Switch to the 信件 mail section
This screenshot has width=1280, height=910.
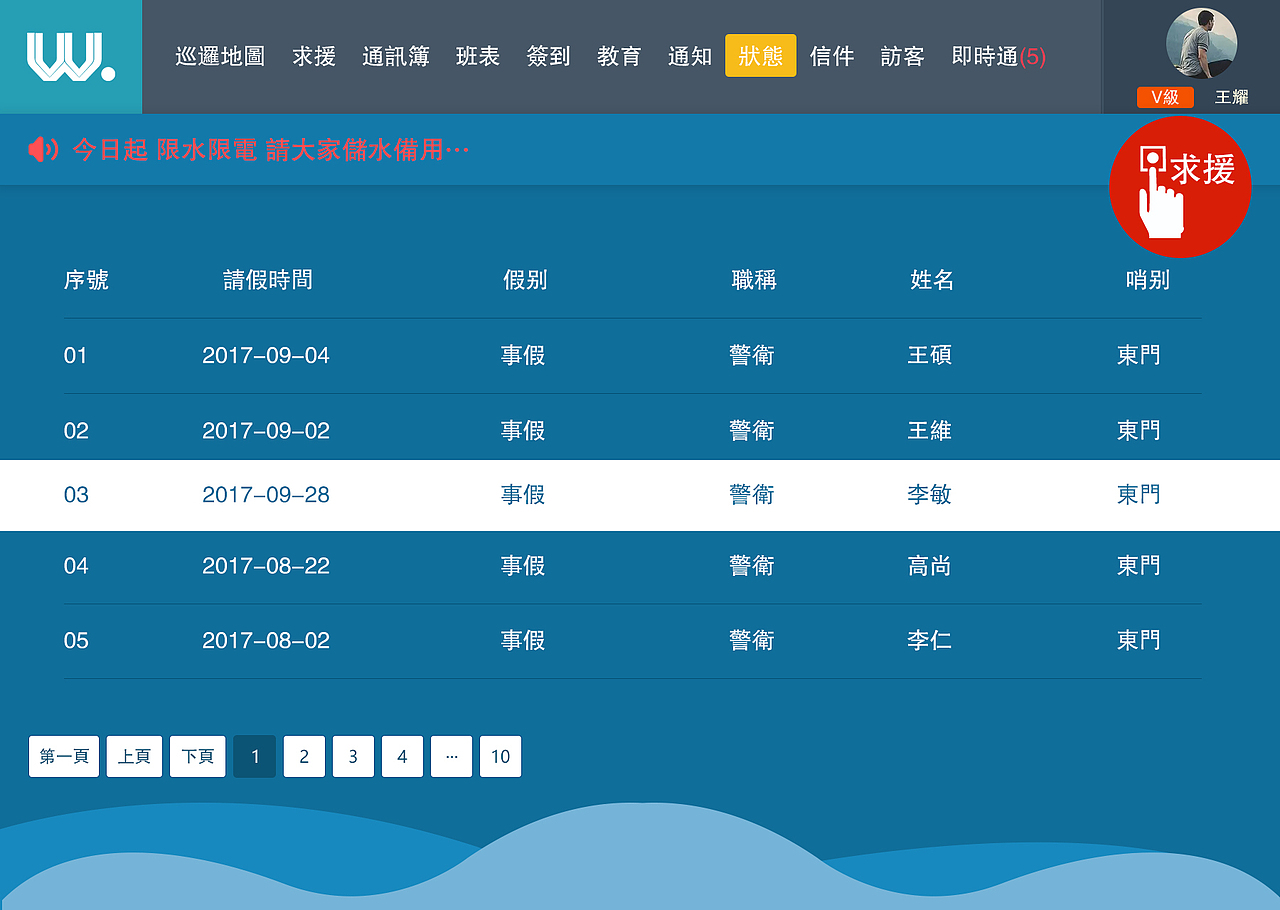click(x=832, y=57)
